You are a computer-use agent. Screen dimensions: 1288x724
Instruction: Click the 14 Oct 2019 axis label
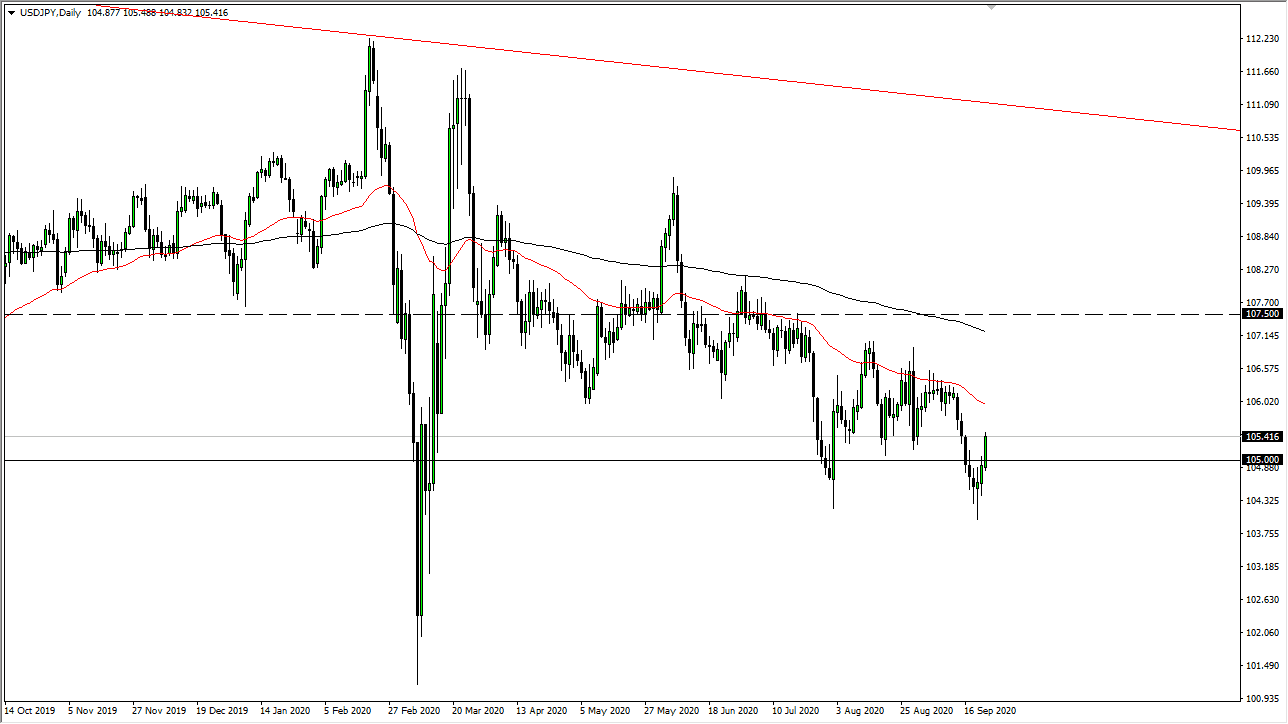31,710
